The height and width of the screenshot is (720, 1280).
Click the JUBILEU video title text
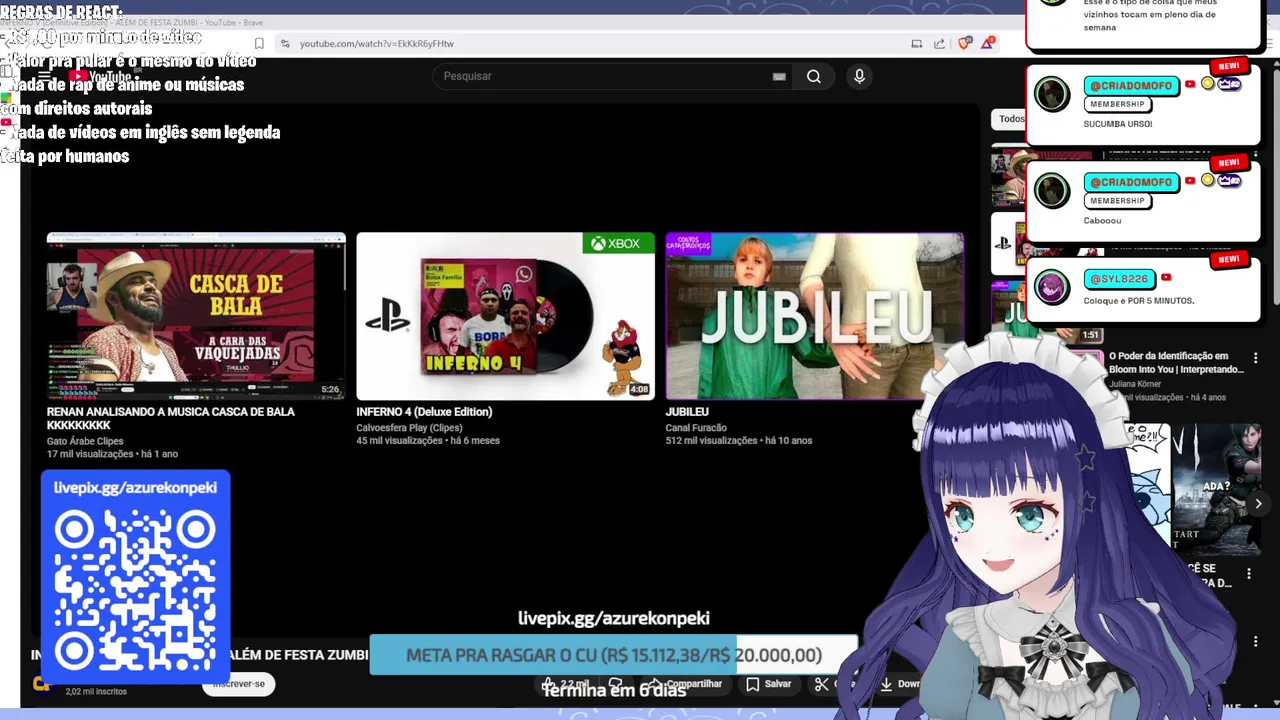tap(687, 412)
